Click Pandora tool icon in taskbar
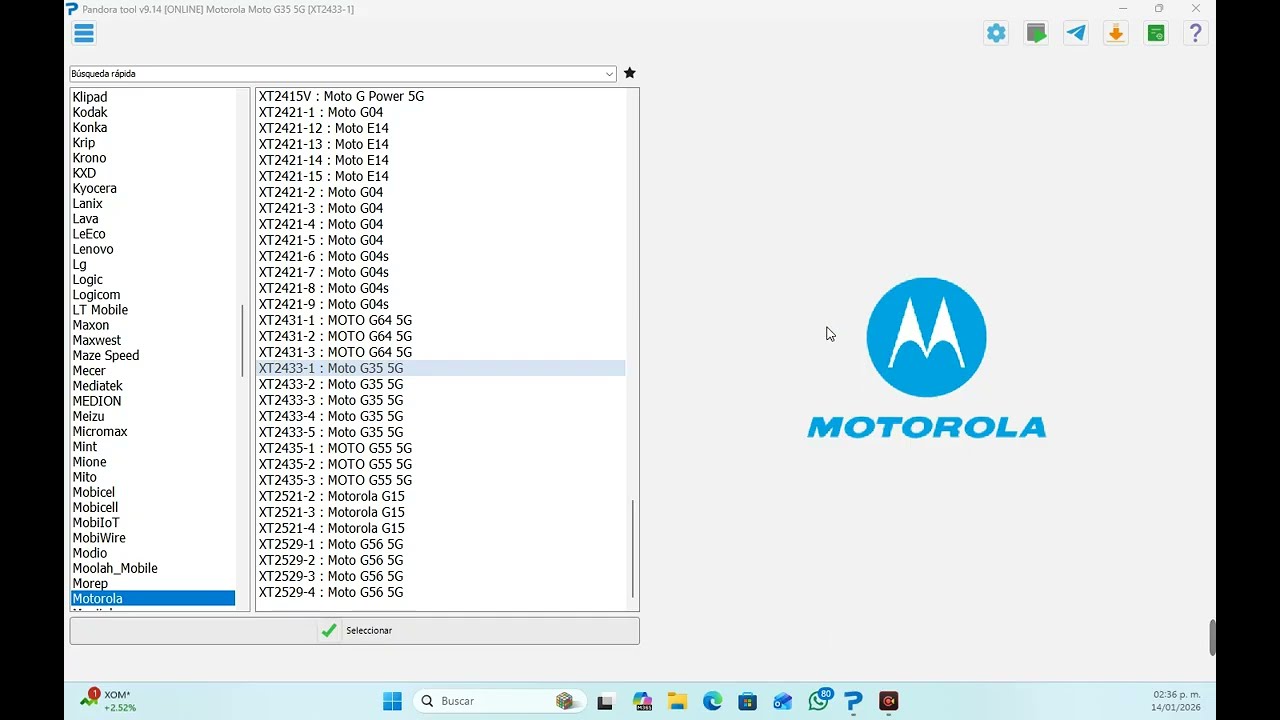Viewport: 1280px width, 720px height. click(x=853, y=702)
